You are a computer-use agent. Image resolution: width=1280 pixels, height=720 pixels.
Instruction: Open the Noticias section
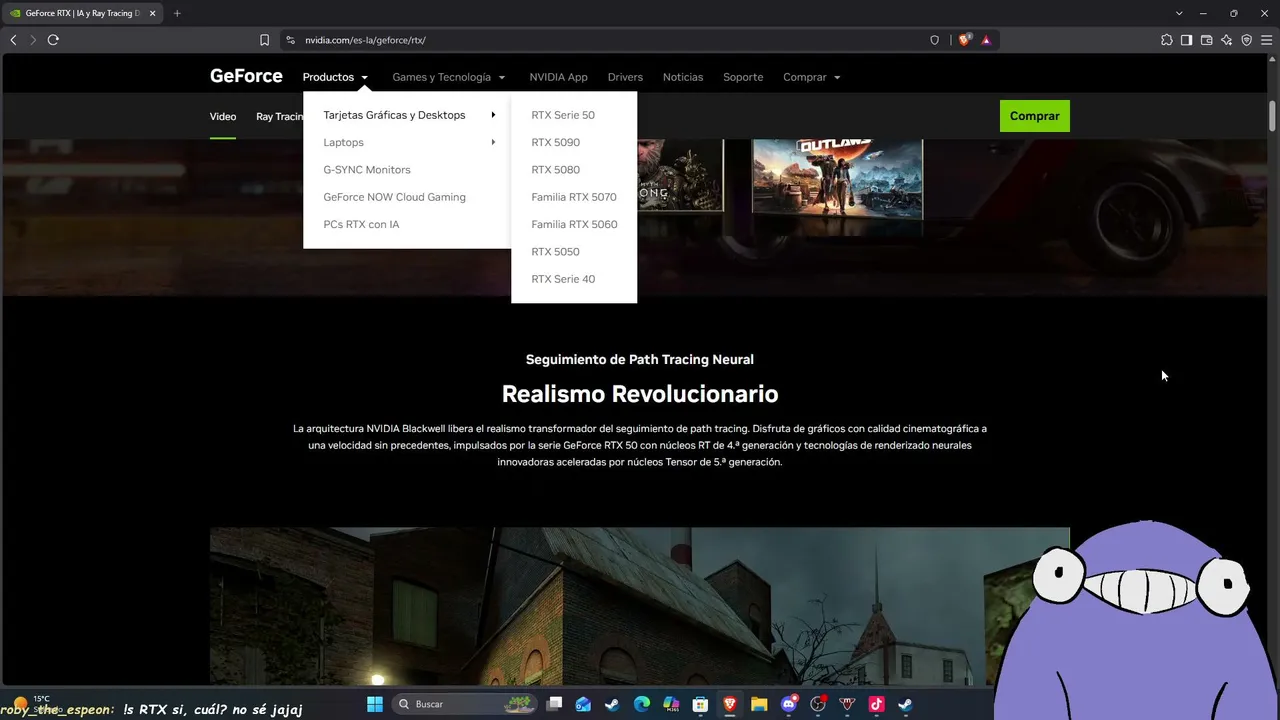pyautogui.click(x=683, y=77)
